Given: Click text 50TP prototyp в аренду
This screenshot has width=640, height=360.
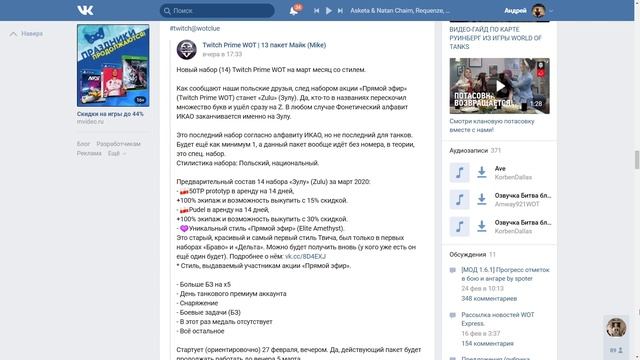Looking at the screenshot, I should 241,191.
